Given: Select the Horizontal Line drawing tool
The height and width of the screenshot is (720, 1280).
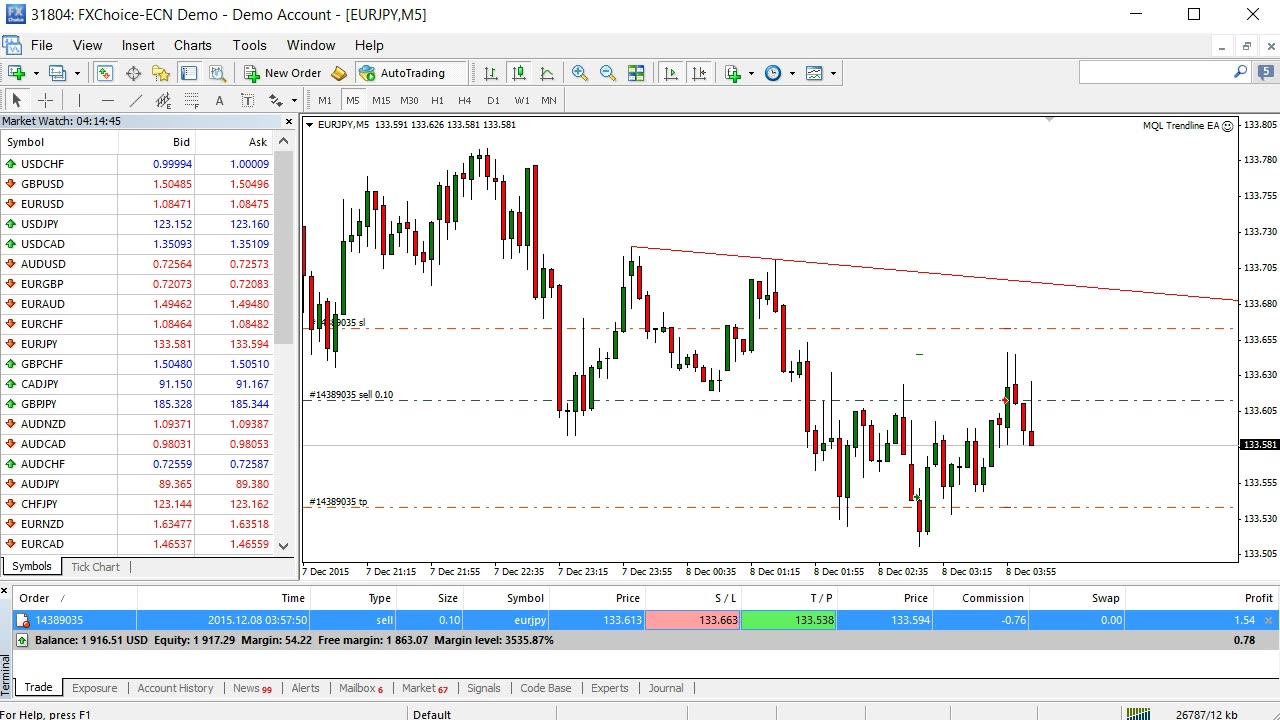Looking at the screenshot, I should click(x=107, y=100).
